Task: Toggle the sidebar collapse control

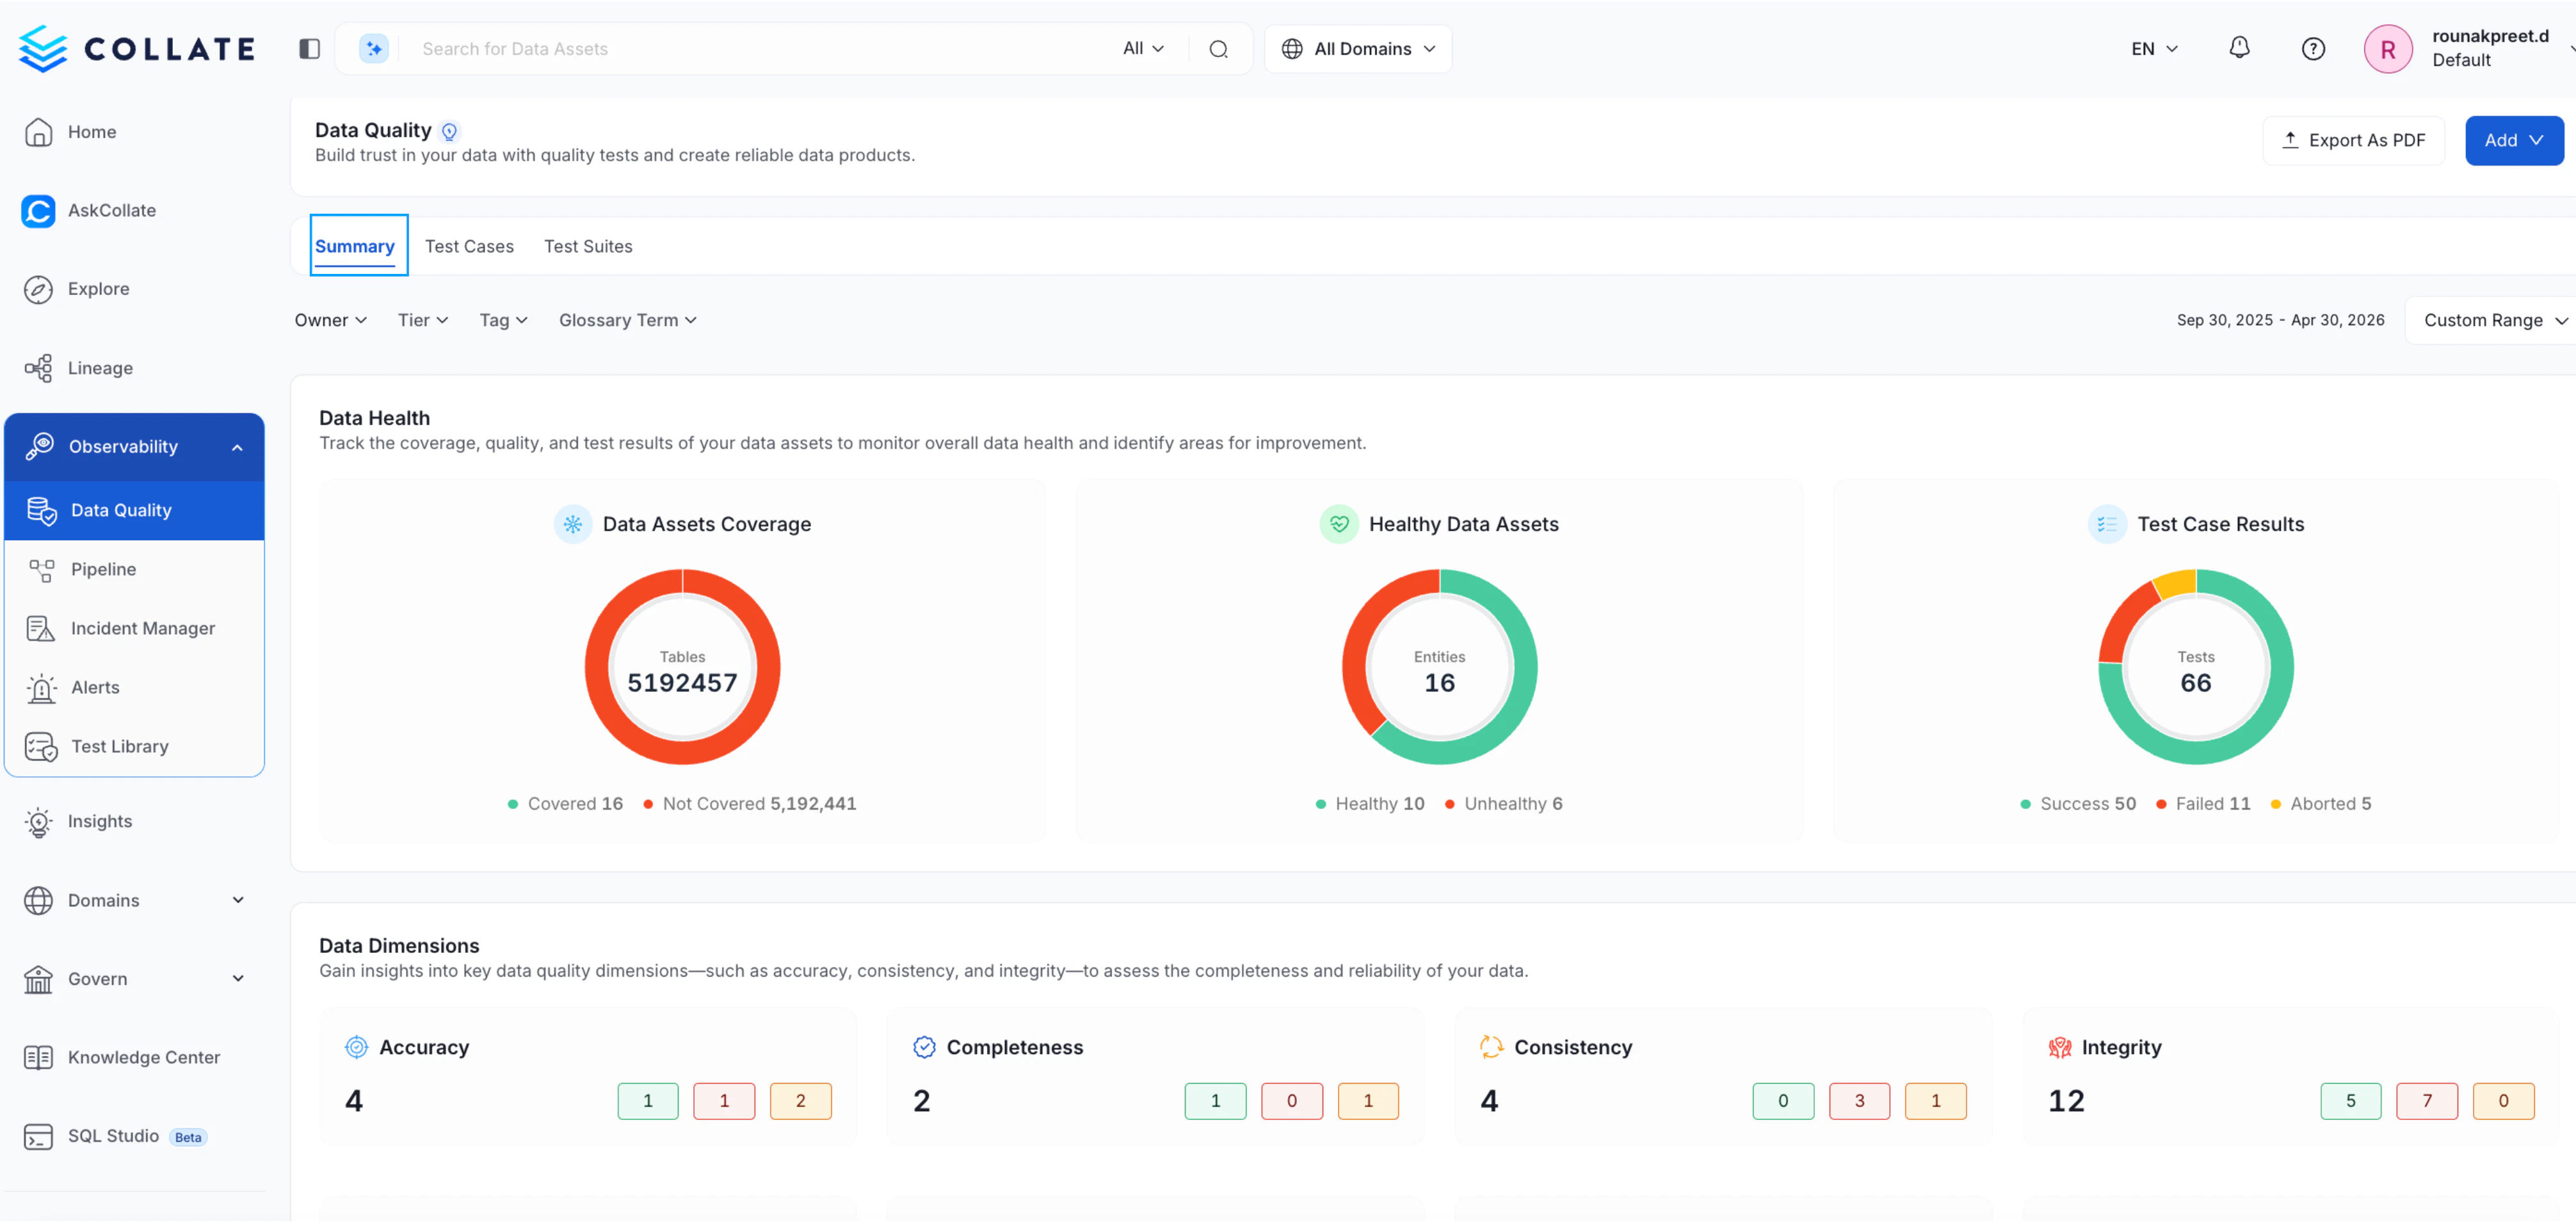Action: pyautogui.click(x=308, y=48)
